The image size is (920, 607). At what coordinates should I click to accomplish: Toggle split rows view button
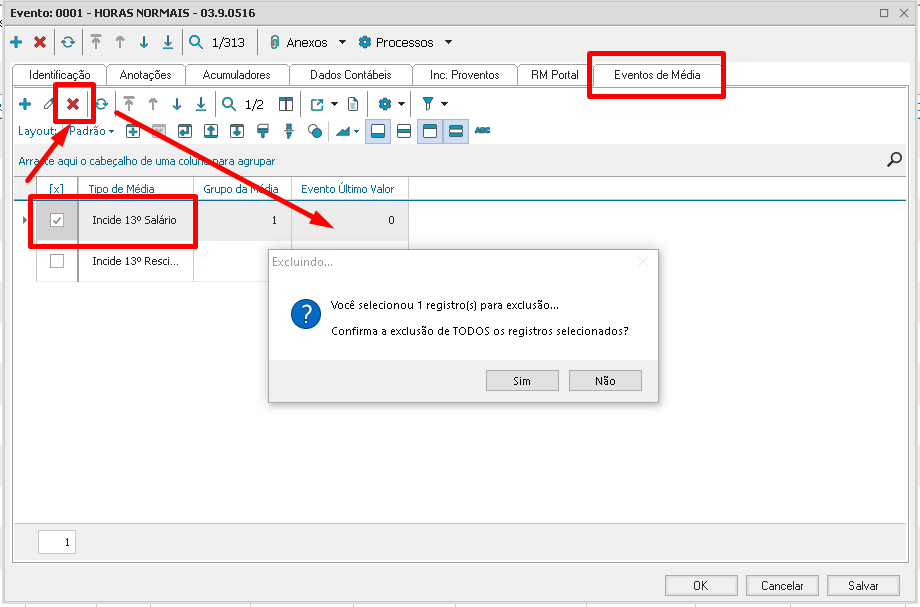tap(404, 131)
